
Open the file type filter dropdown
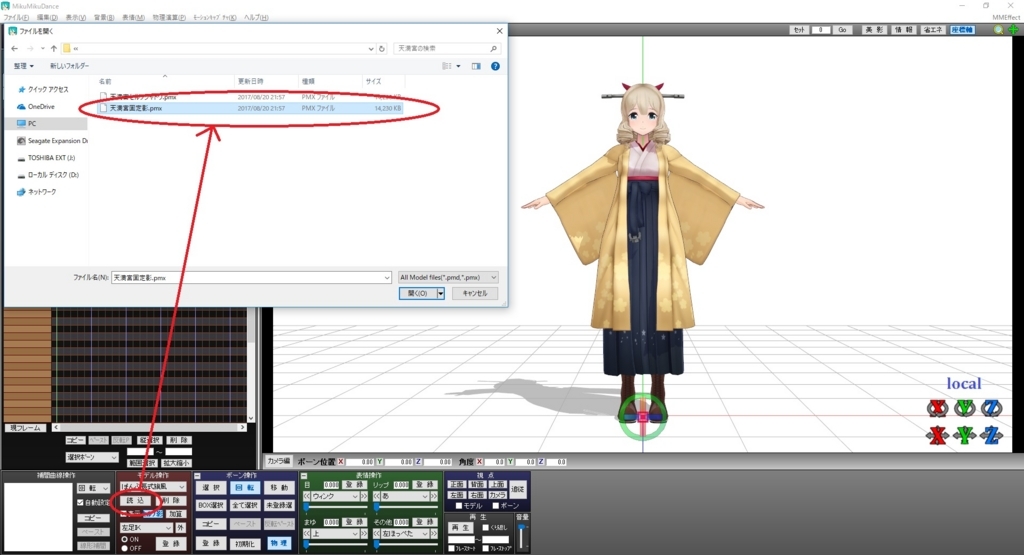pyautogui.click(x=448, y=278)
